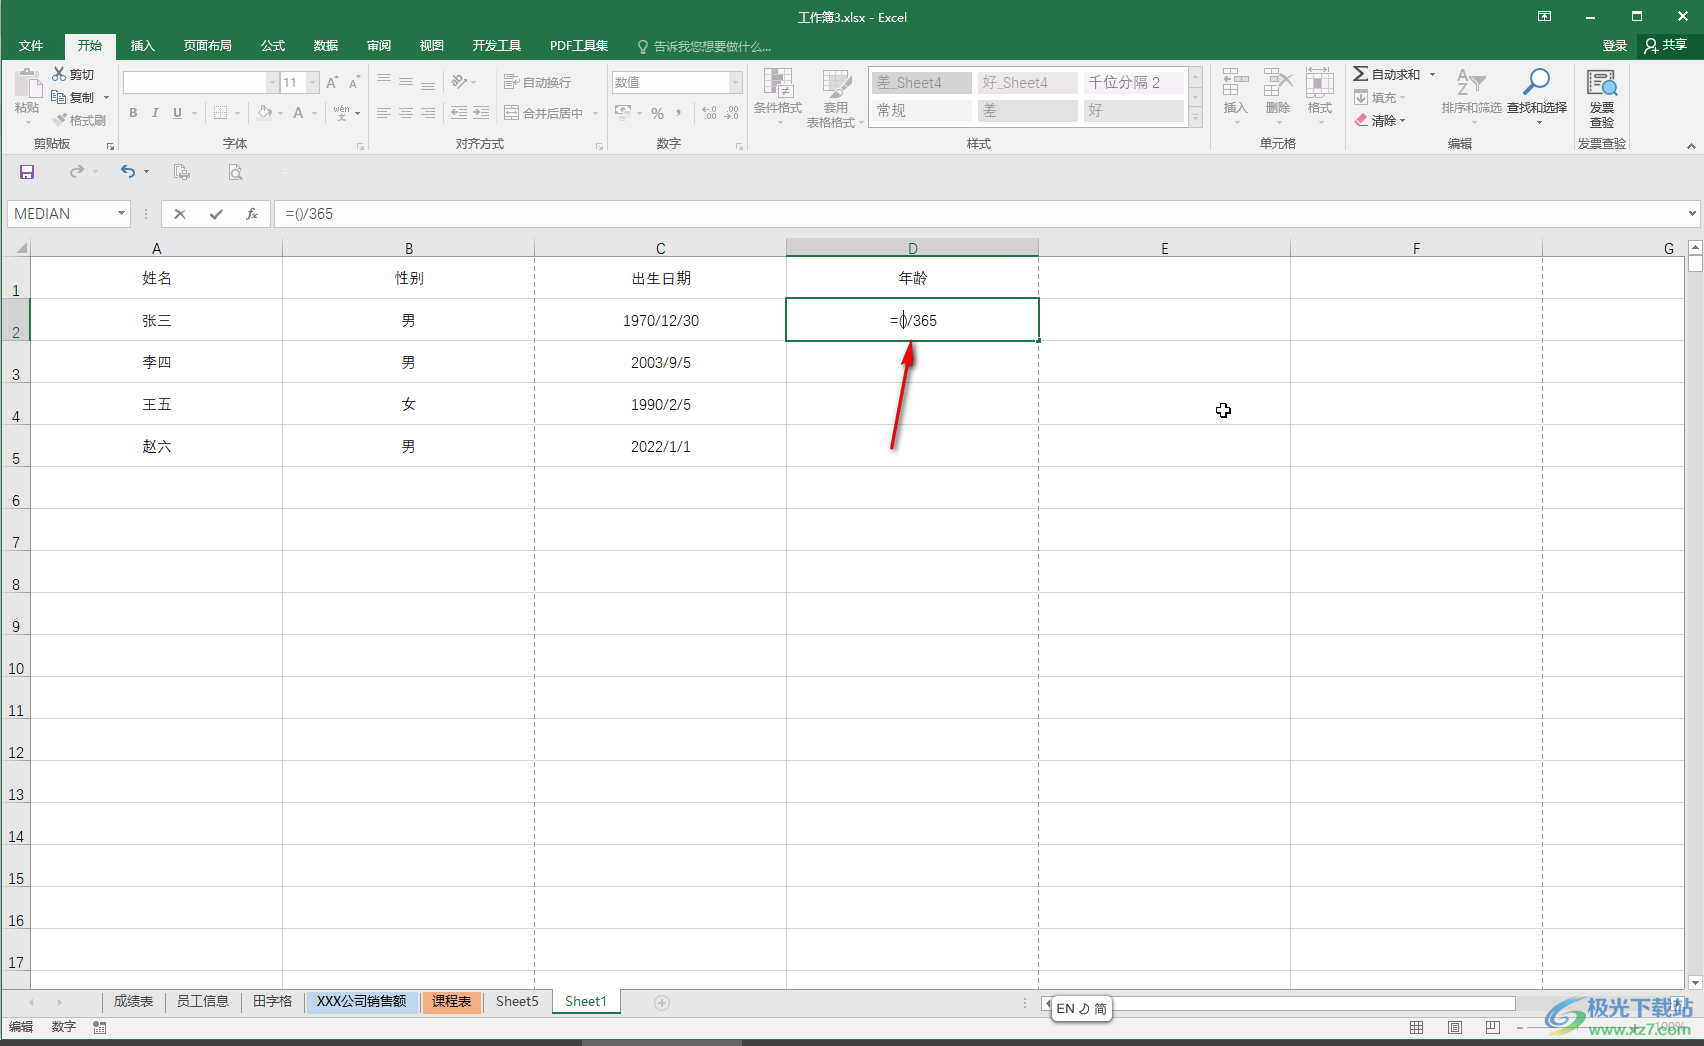The image size is (1704, 1046).
Task: Switch to Page Layout view in status bar
Action: (1455, 1027)
